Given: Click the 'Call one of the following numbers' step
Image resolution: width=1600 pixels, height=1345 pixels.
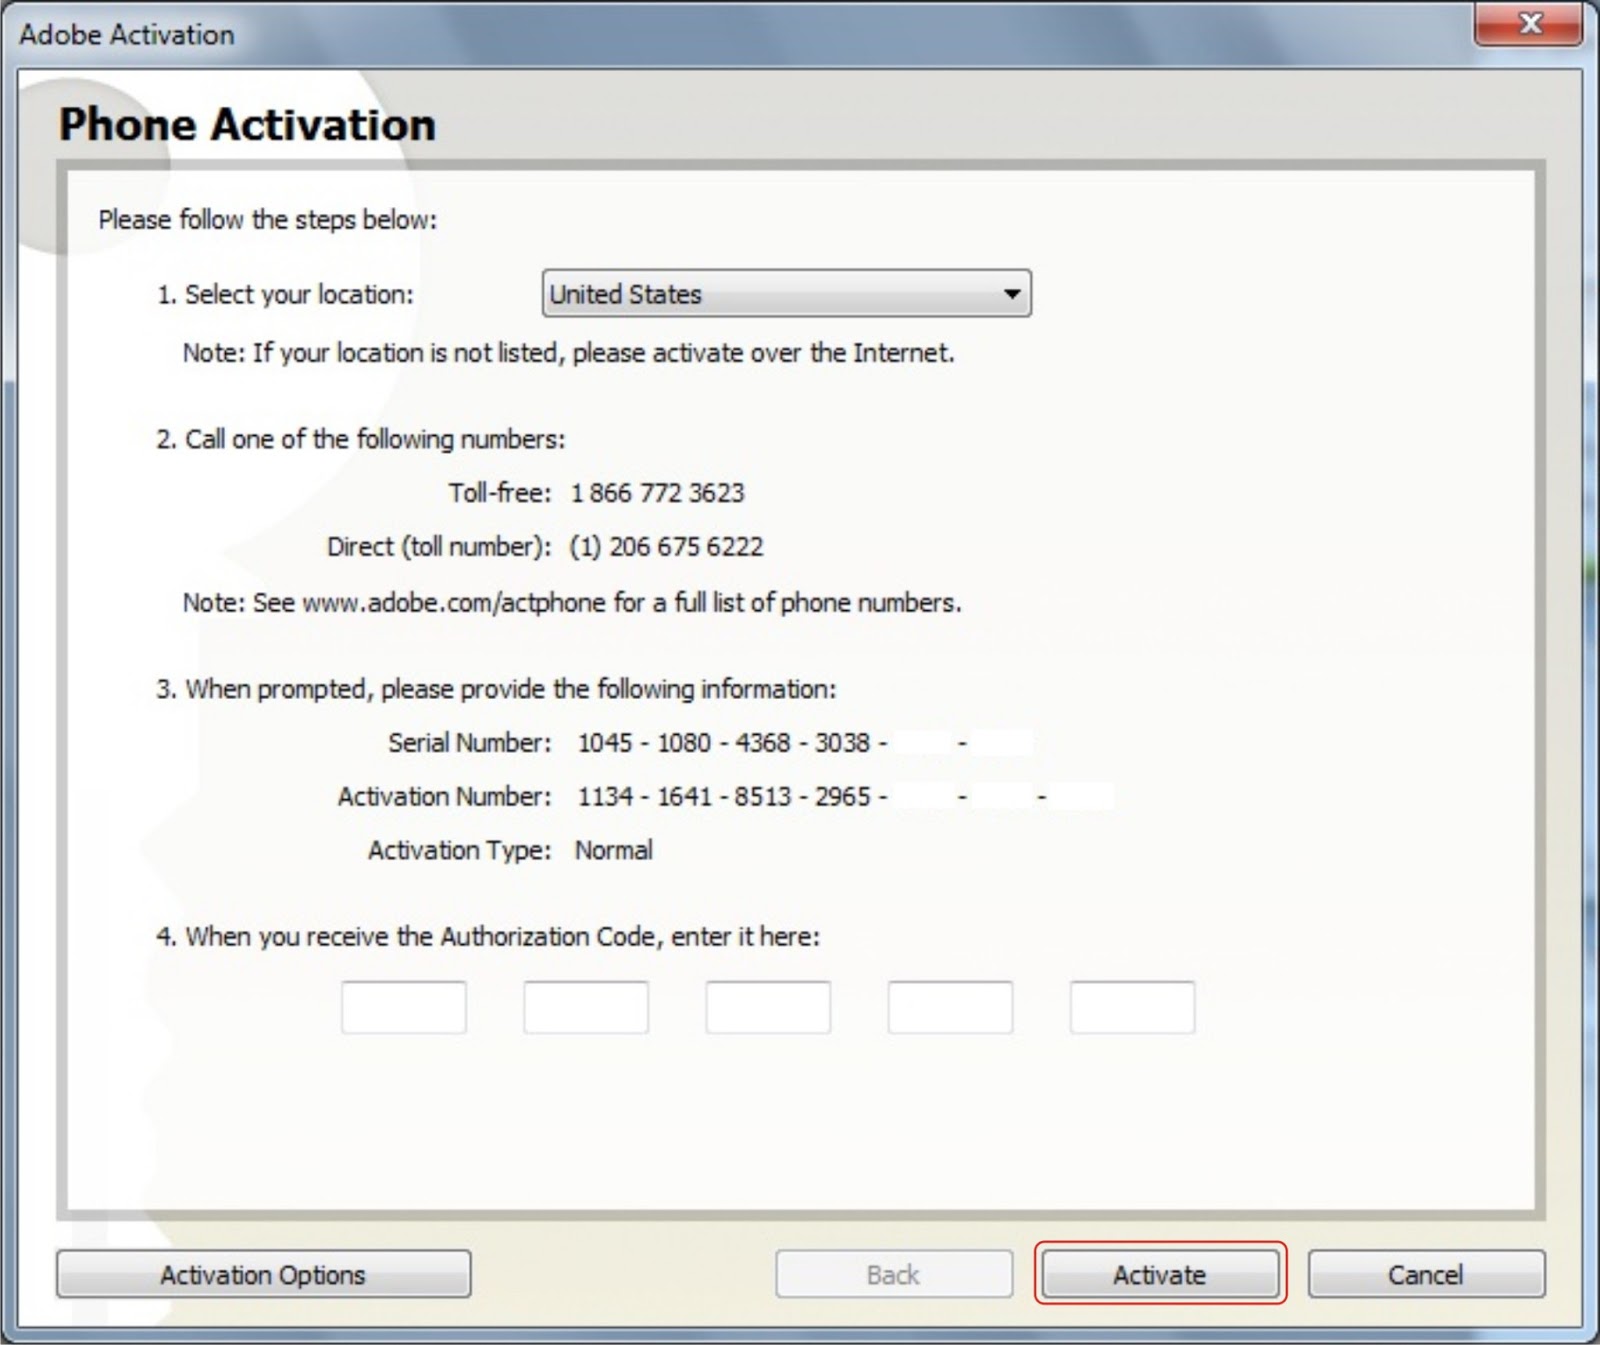Looking at the screenshot, I should (361, 440).
